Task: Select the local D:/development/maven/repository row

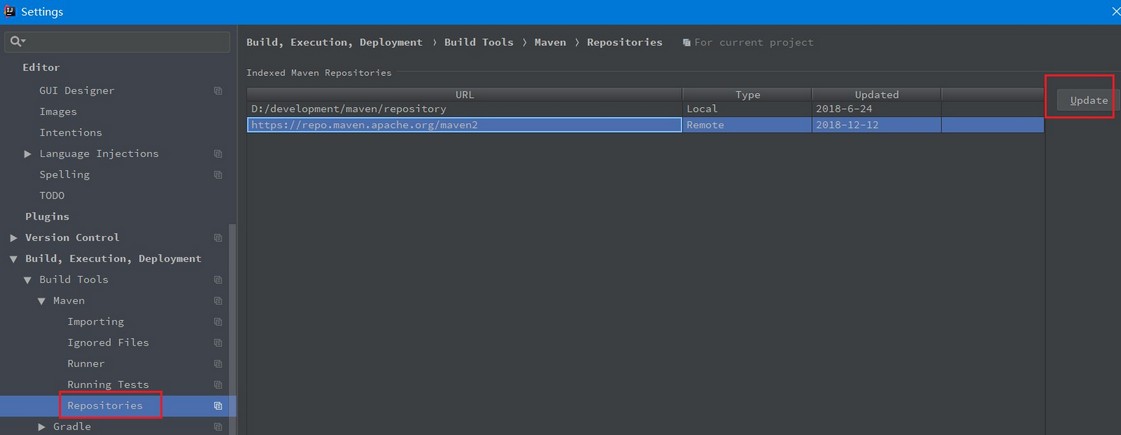Action: tap(645, 109)
